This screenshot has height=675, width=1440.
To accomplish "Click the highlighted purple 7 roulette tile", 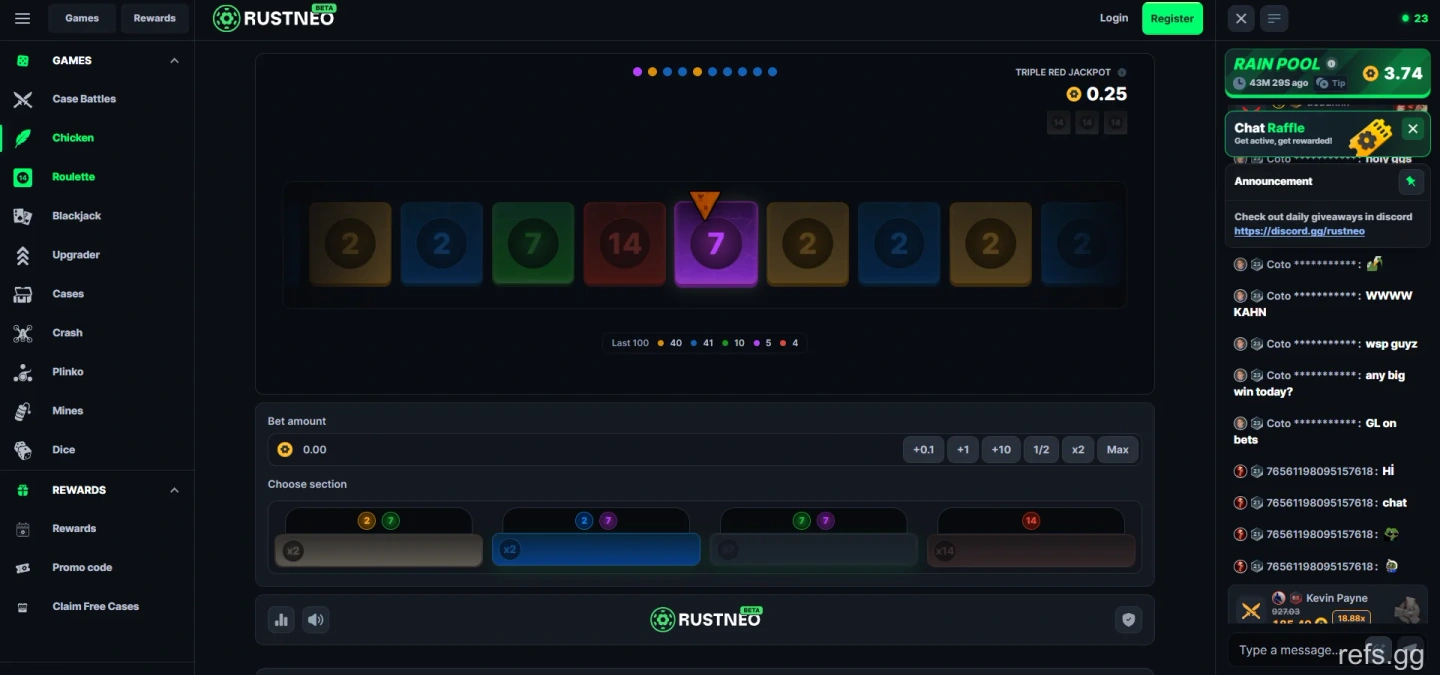I will point(716,243).
